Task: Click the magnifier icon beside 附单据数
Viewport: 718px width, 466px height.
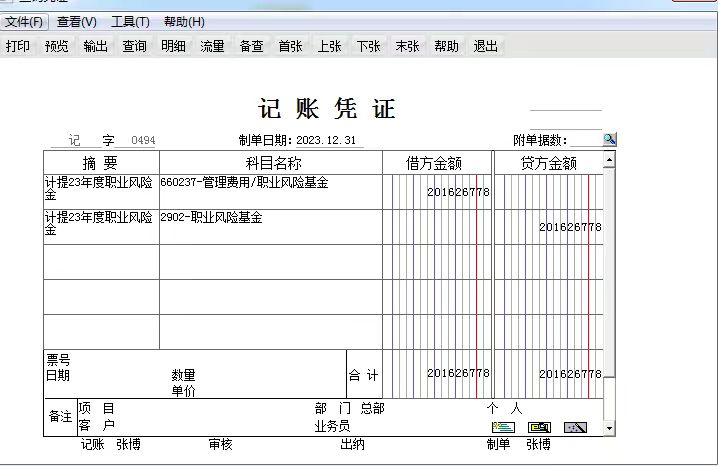Action: click(609, 140)
